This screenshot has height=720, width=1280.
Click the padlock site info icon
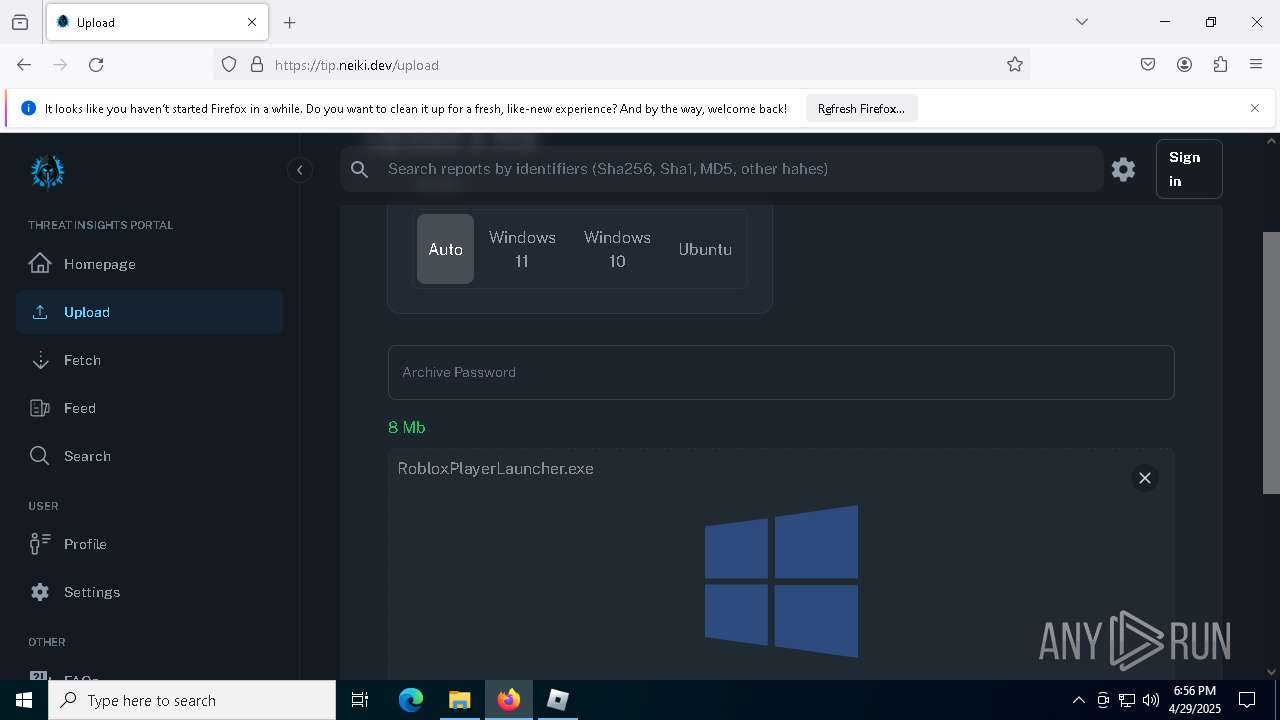257,64
